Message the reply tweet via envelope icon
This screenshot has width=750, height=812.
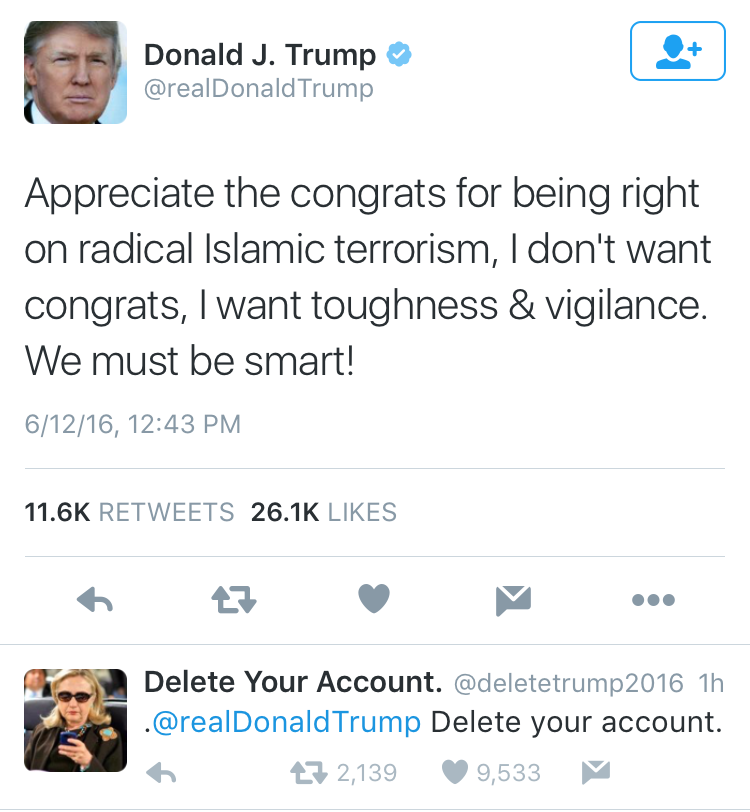pos(595,771)
